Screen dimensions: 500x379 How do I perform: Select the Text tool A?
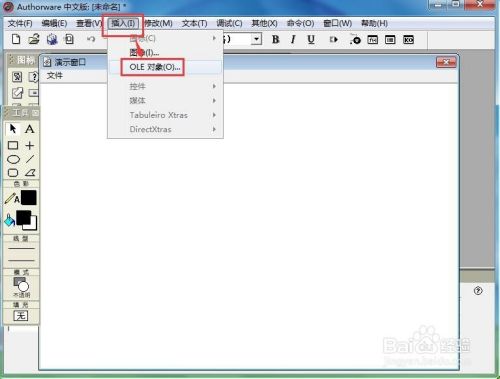[30, 129]
